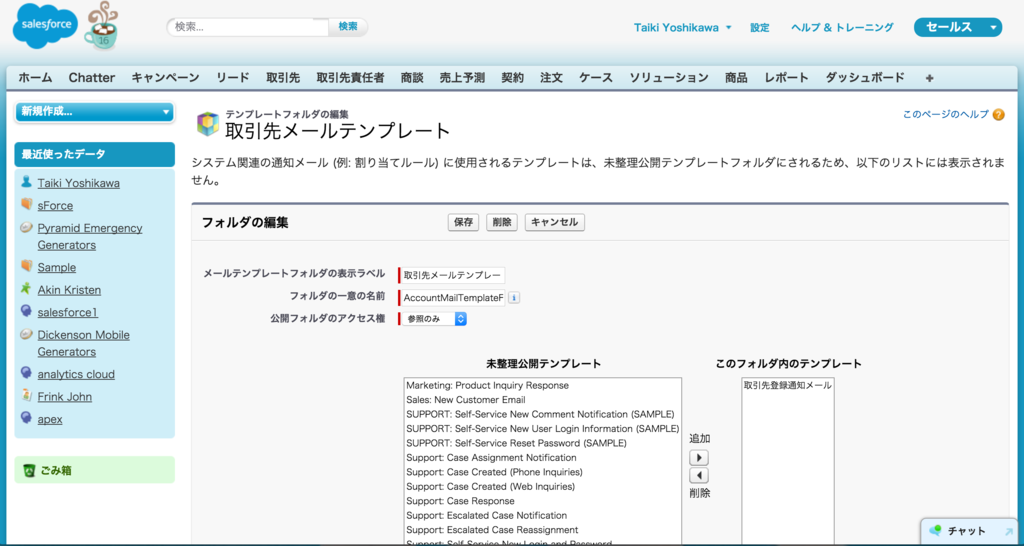The image size is (1024, 546).
Task: Click the icon beside apex
Action: click(x=26, y=417)
